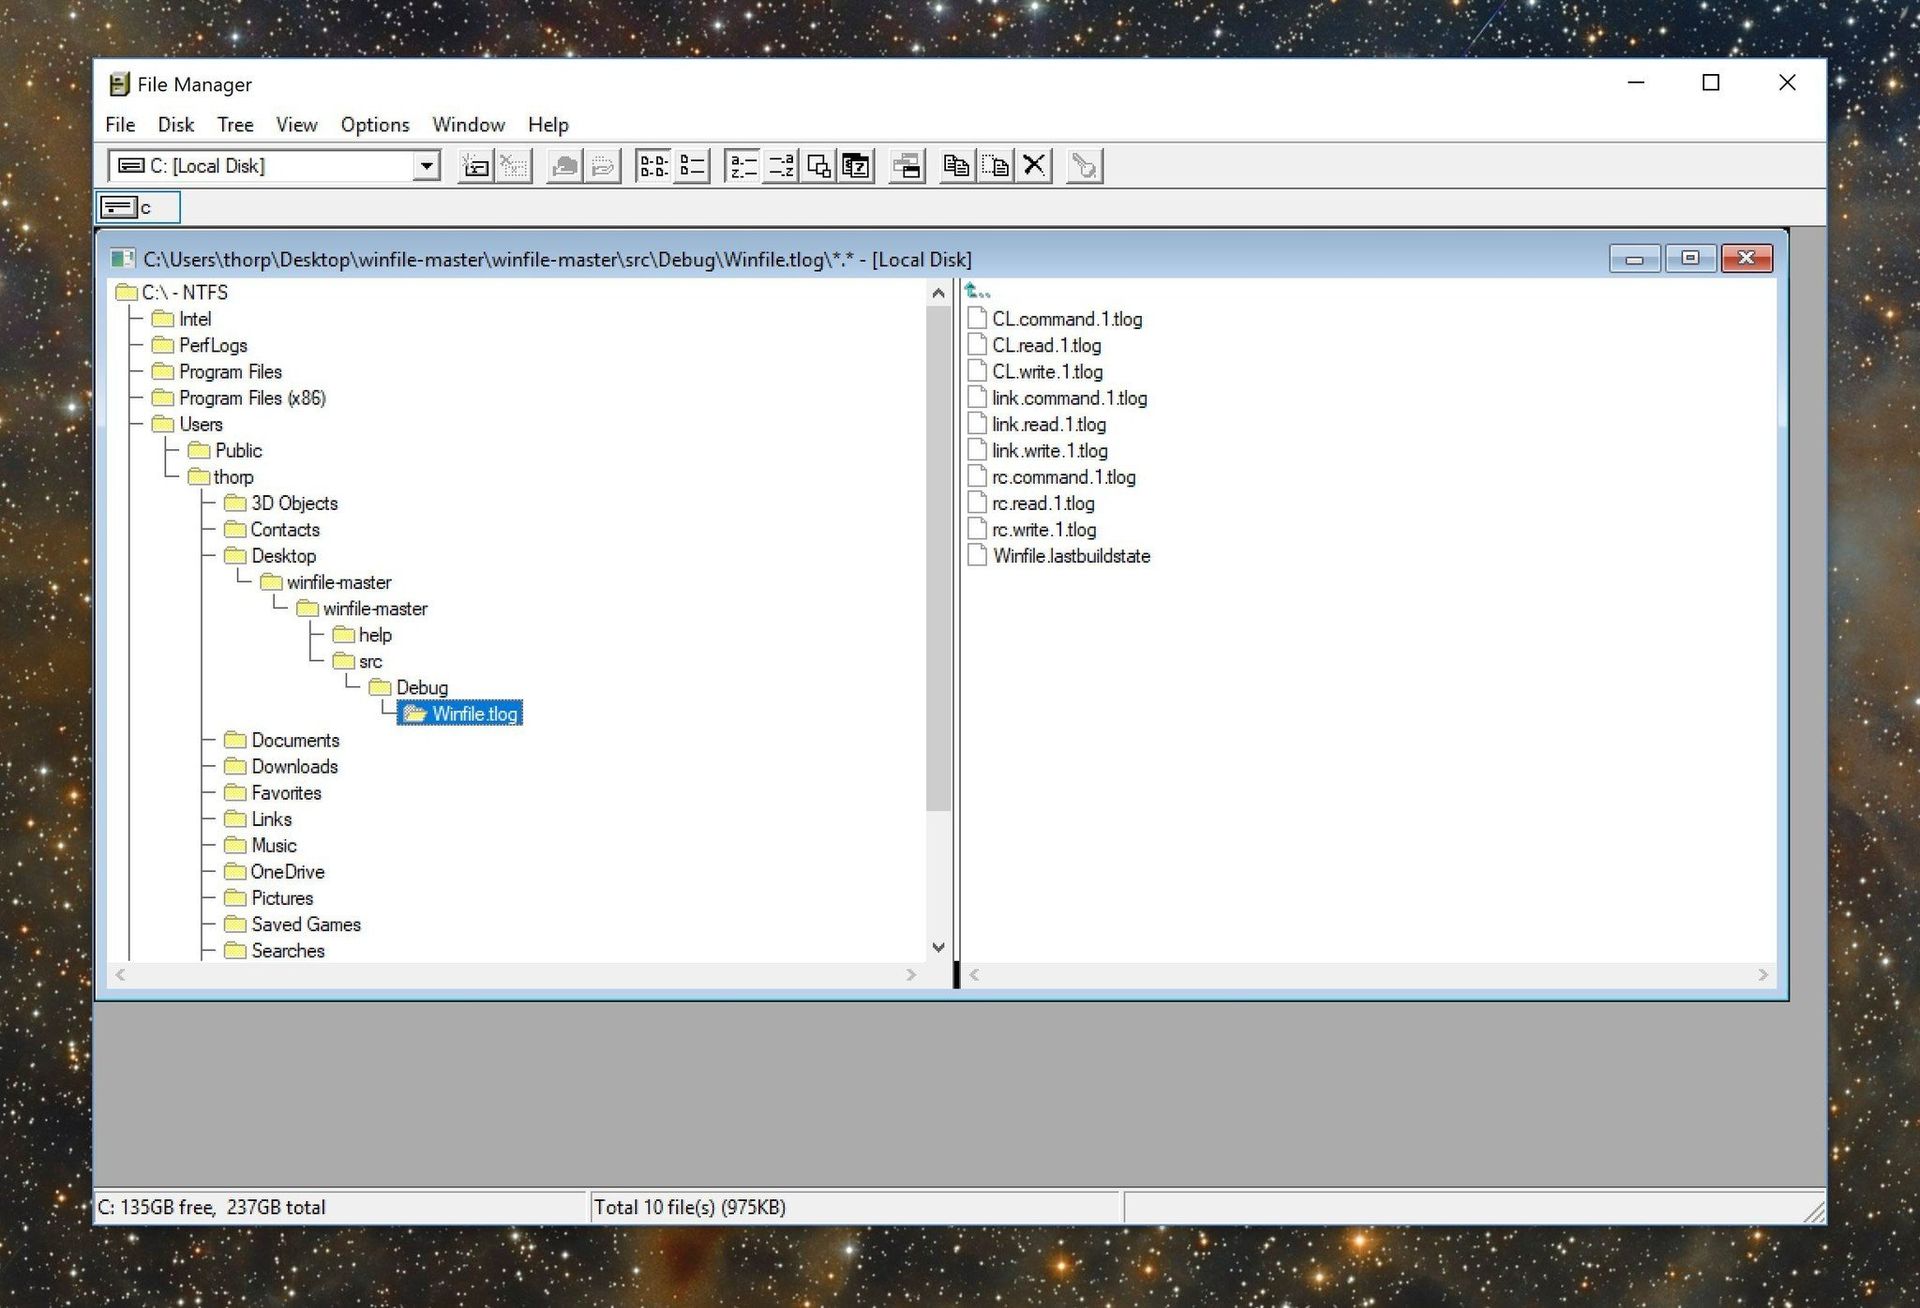Open the Tree menu
The width and height of the screenshot is (1920, 1308).
[235, 124]
